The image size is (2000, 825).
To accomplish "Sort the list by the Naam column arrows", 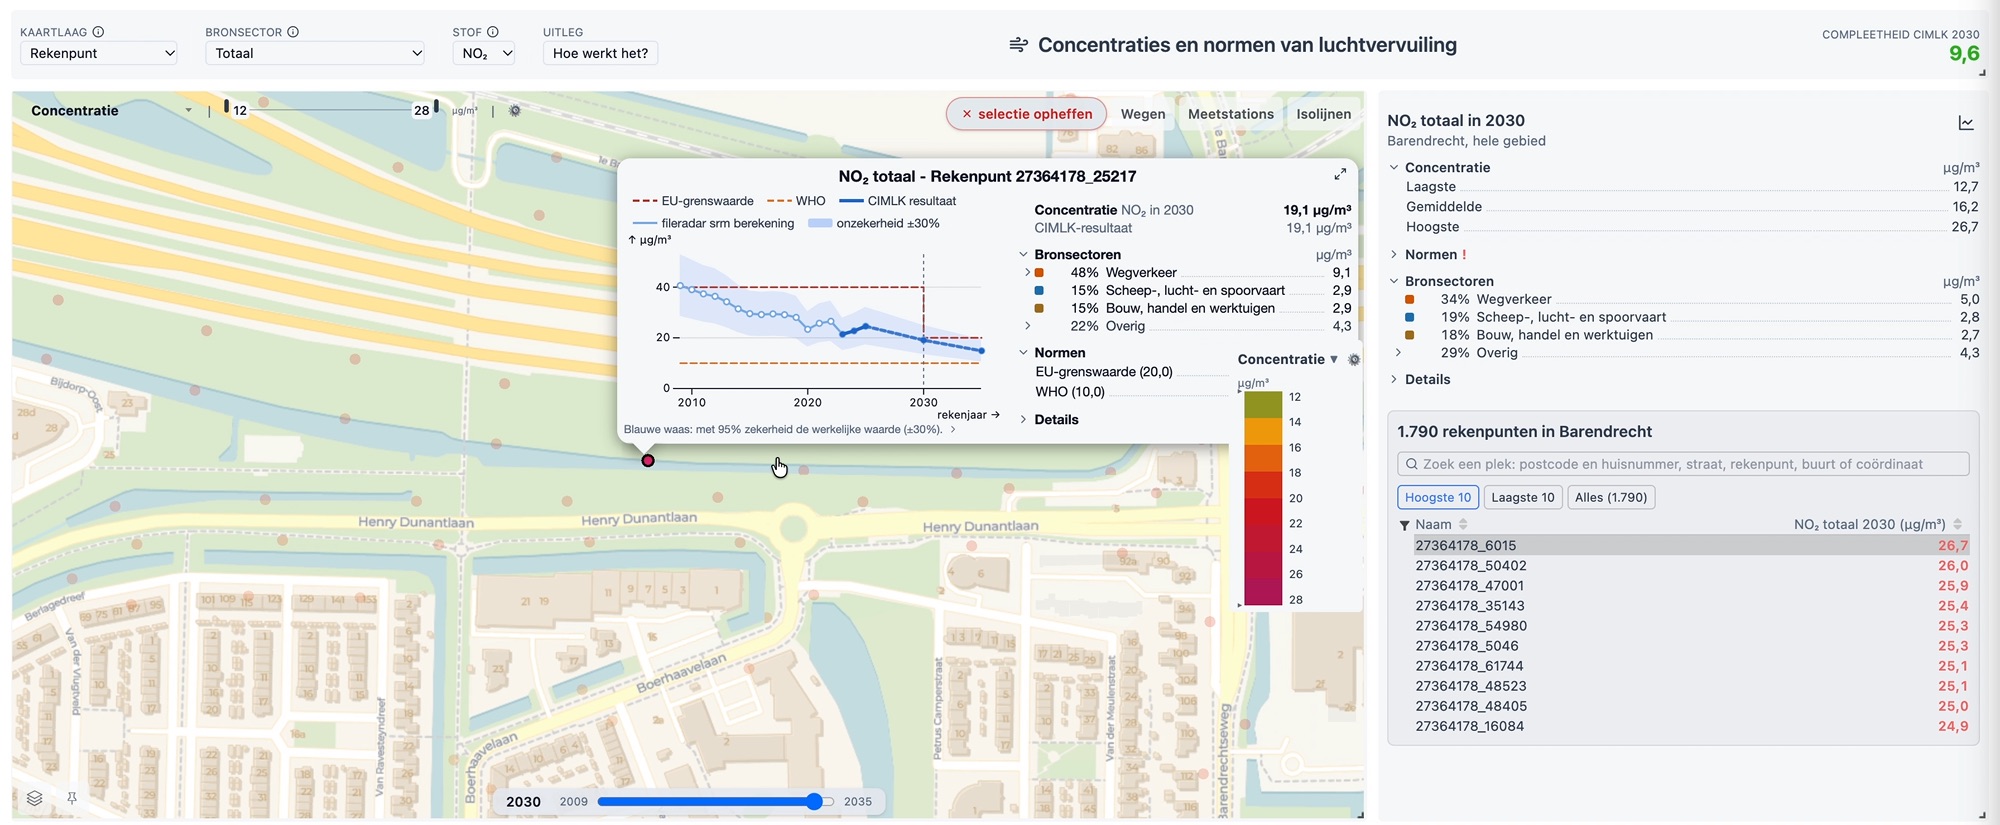I will tap(1463, 524).
